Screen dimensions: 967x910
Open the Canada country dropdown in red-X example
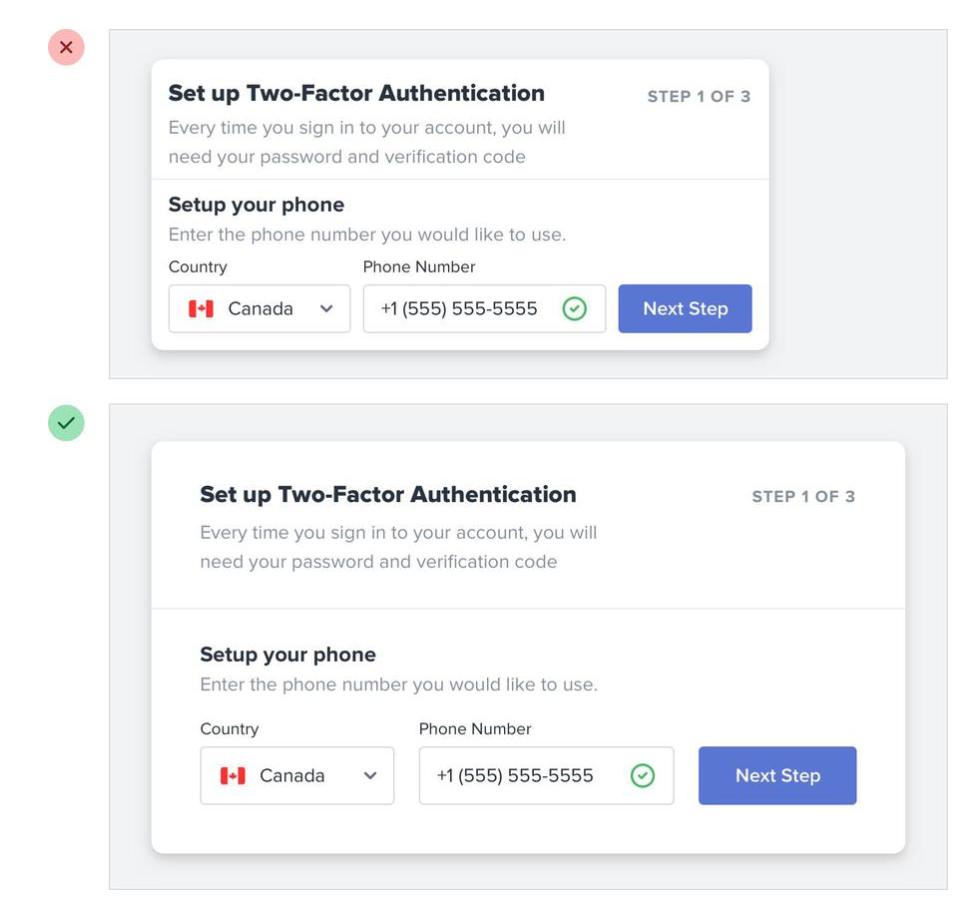point(259,309)
